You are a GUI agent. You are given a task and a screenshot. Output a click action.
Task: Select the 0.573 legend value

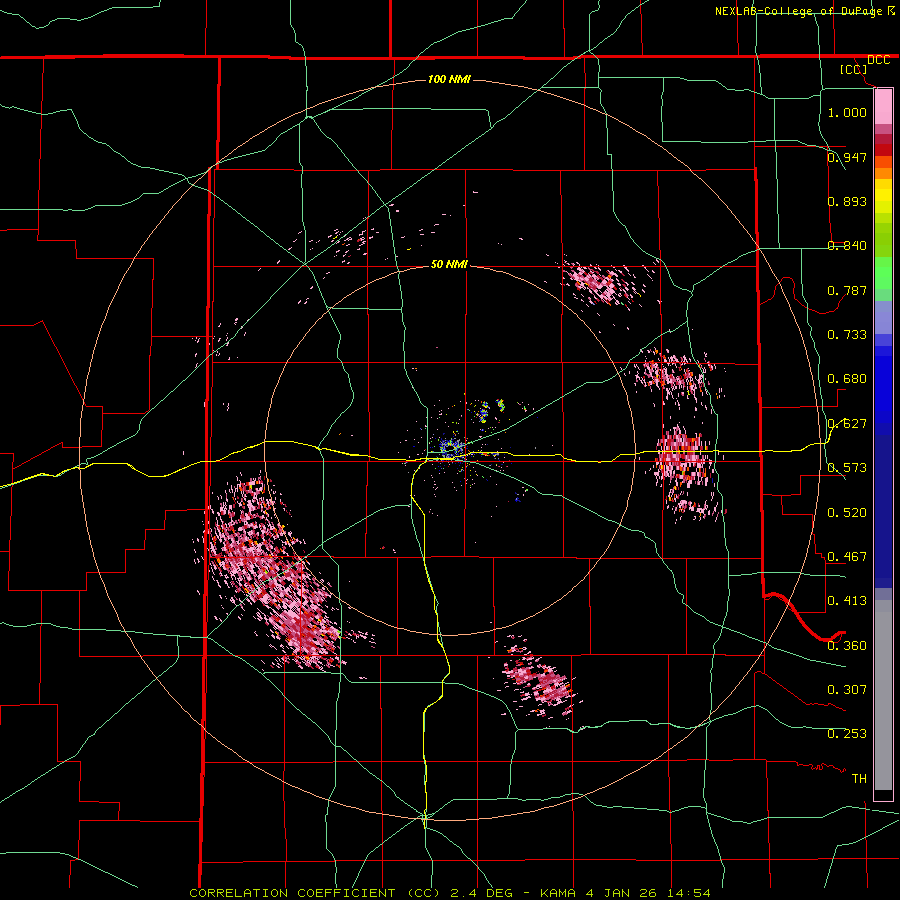847,467
